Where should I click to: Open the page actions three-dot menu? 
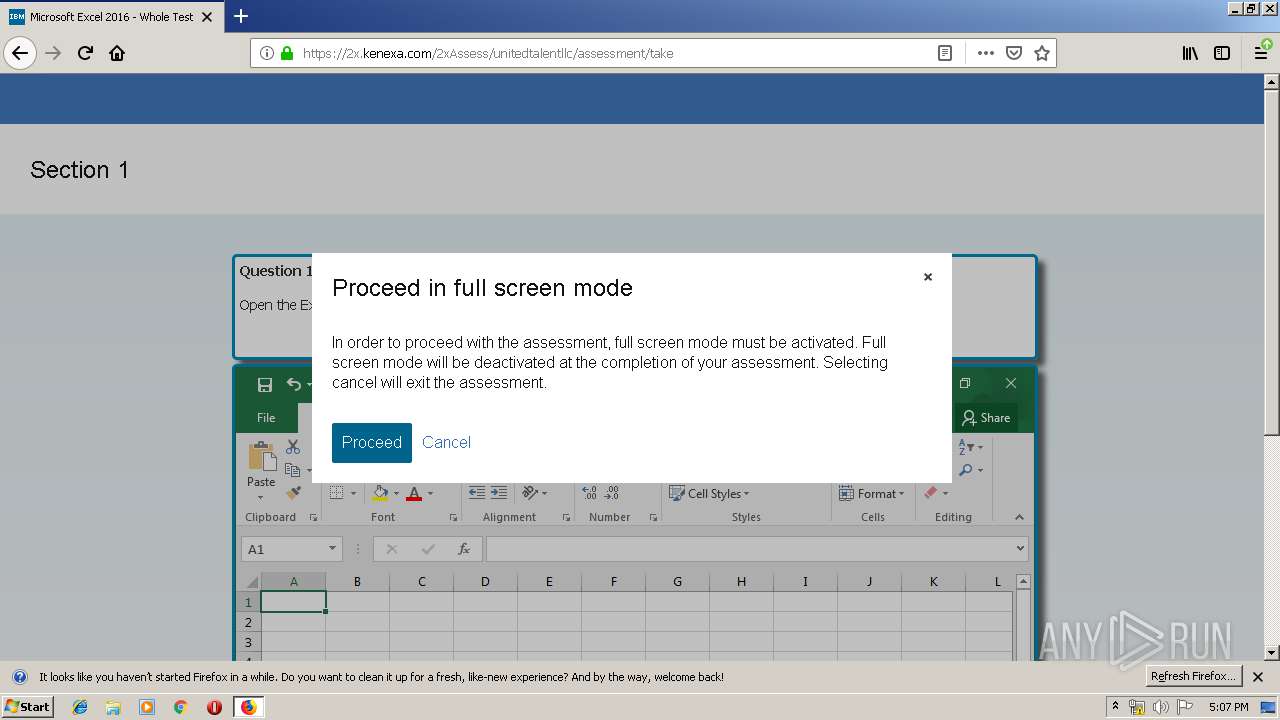[986, 53]
